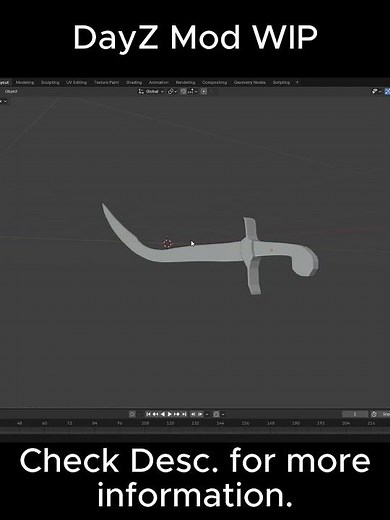The height and width of the screenshot is (520, 390).
Task: Click frame 48 on the timeline ruler
Action: tap(20, 423)
